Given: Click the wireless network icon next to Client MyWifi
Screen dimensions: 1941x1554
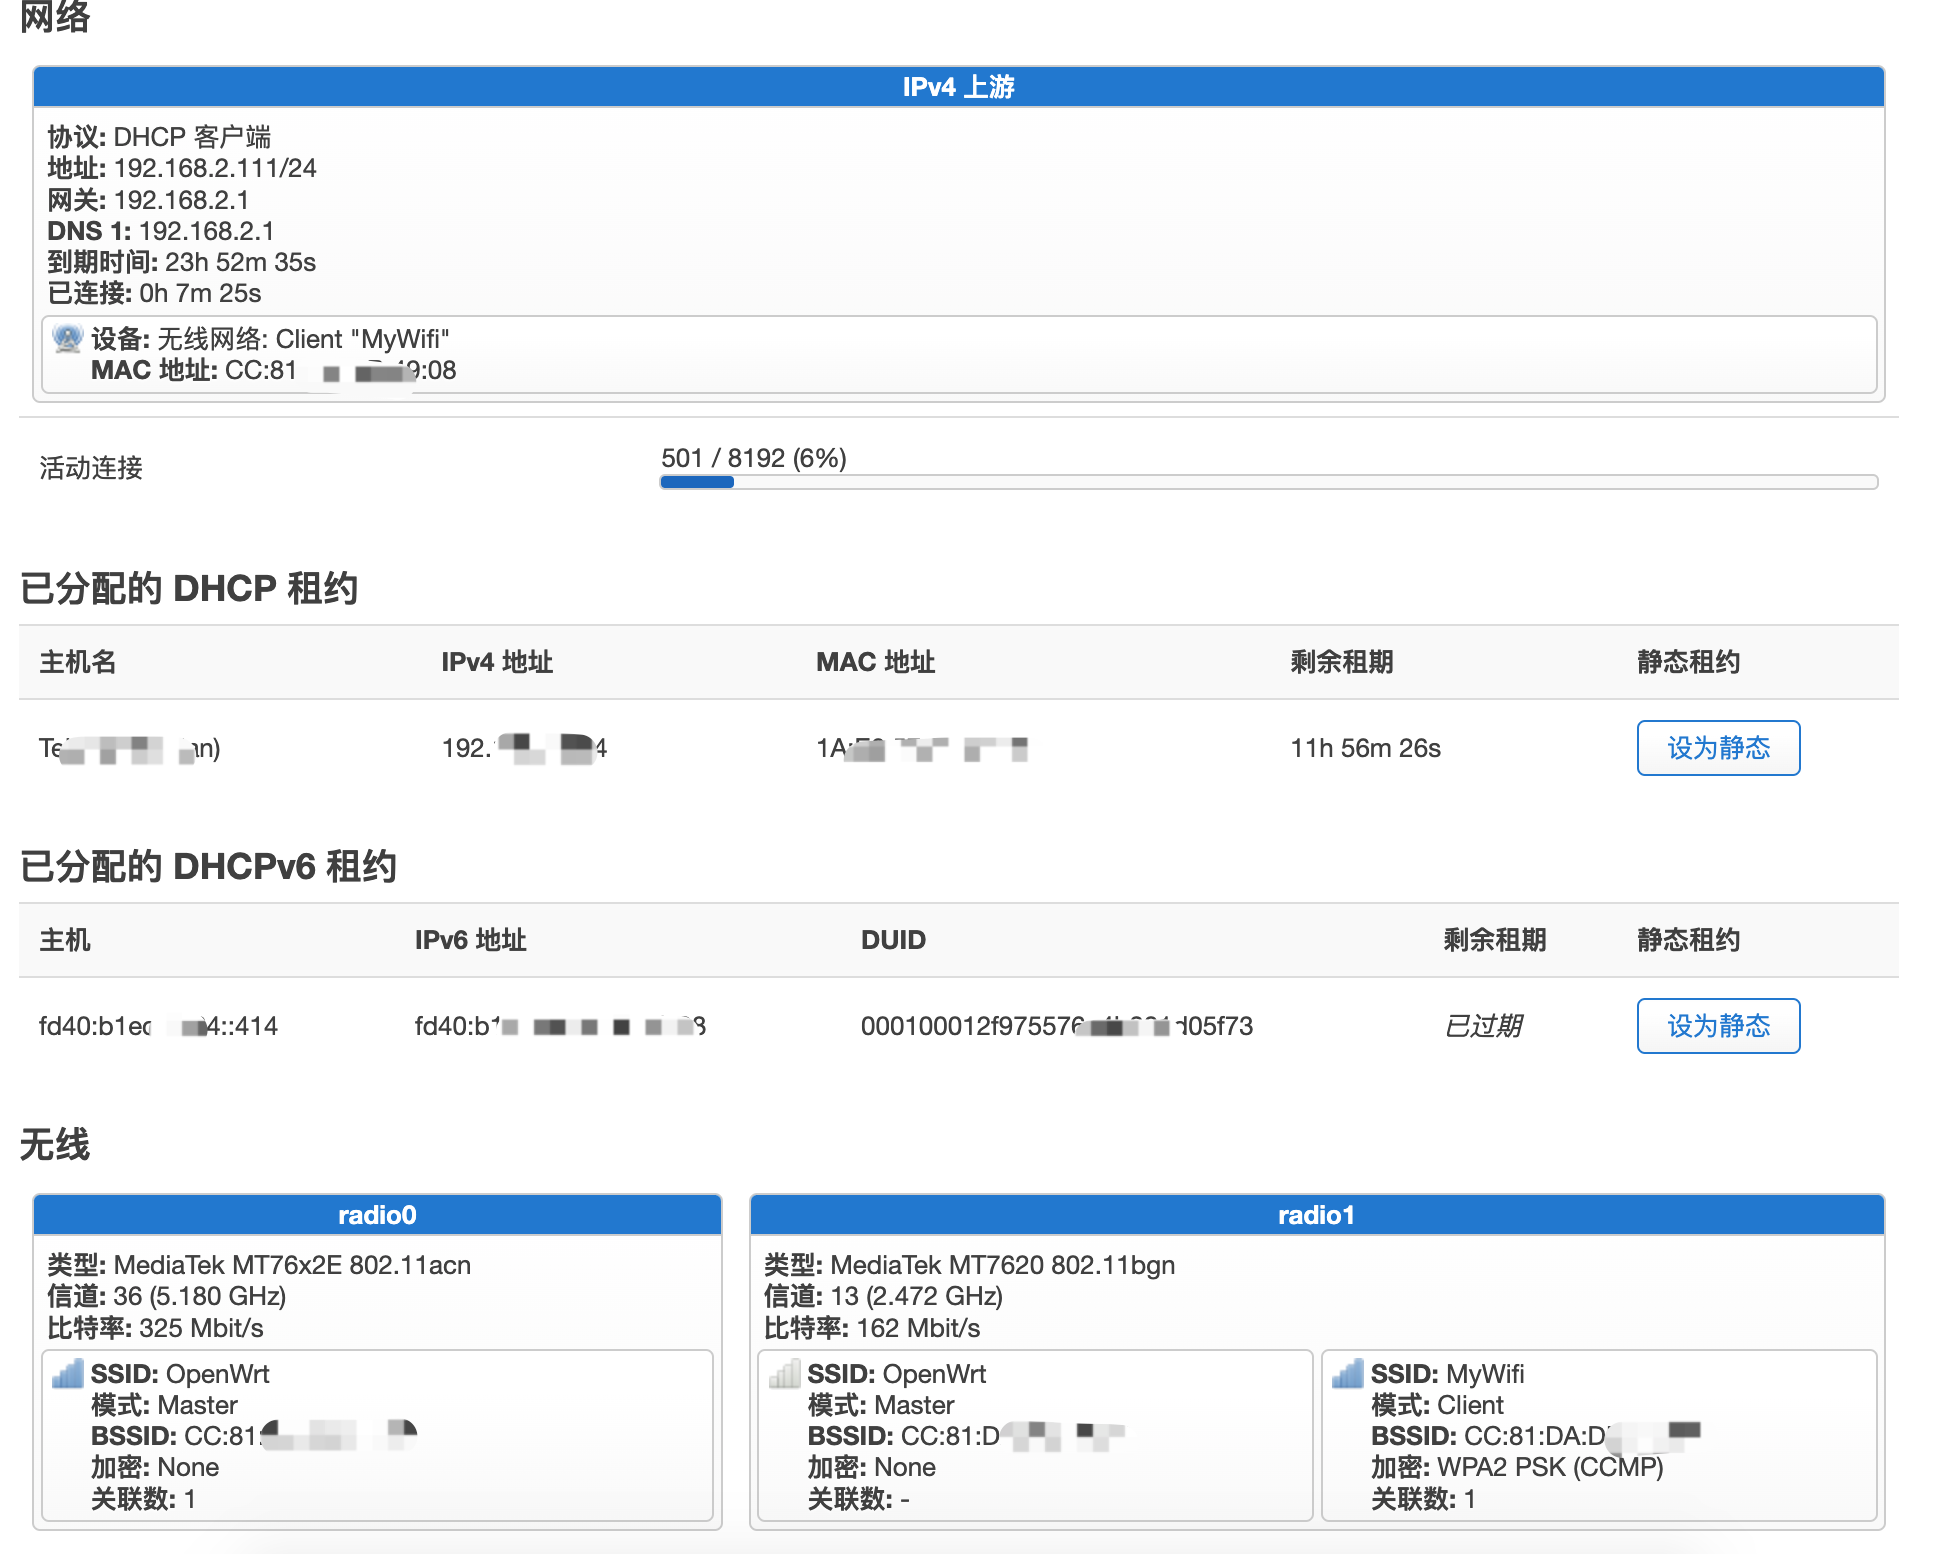Looking at the screenshot, I should coord(67,339).
